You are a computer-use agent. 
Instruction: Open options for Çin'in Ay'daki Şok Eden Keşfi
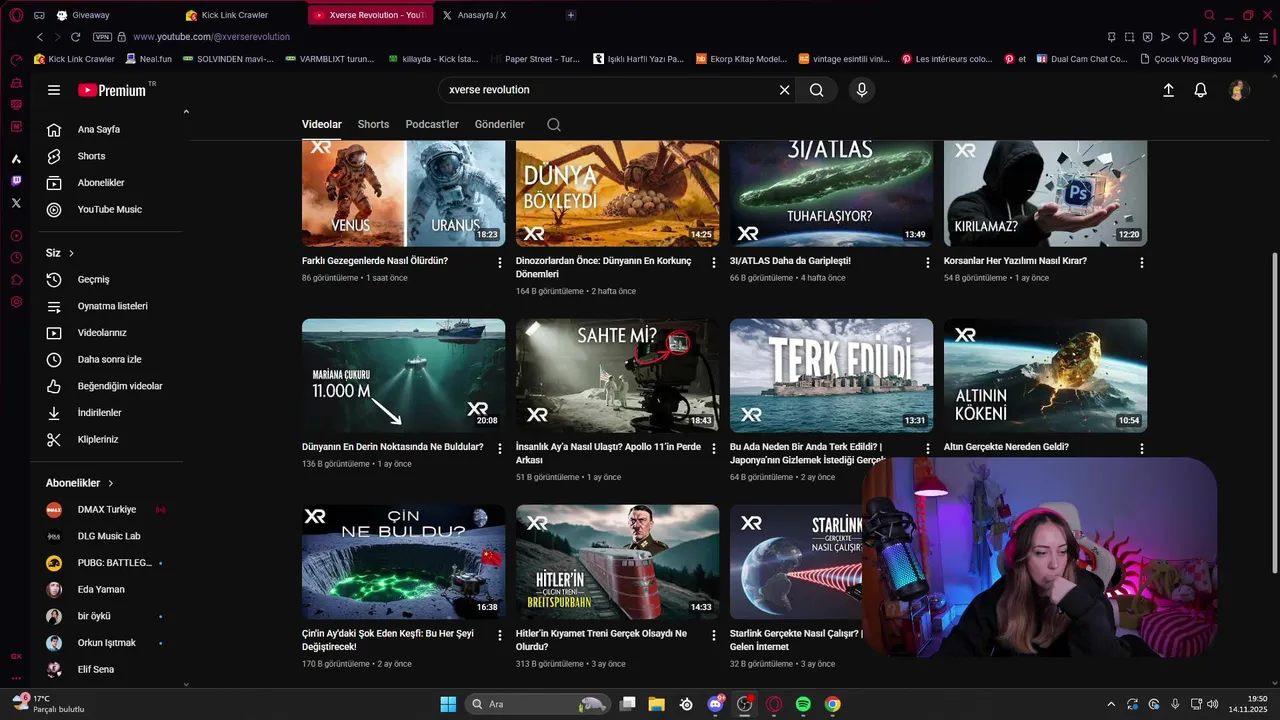pos(500,634)
